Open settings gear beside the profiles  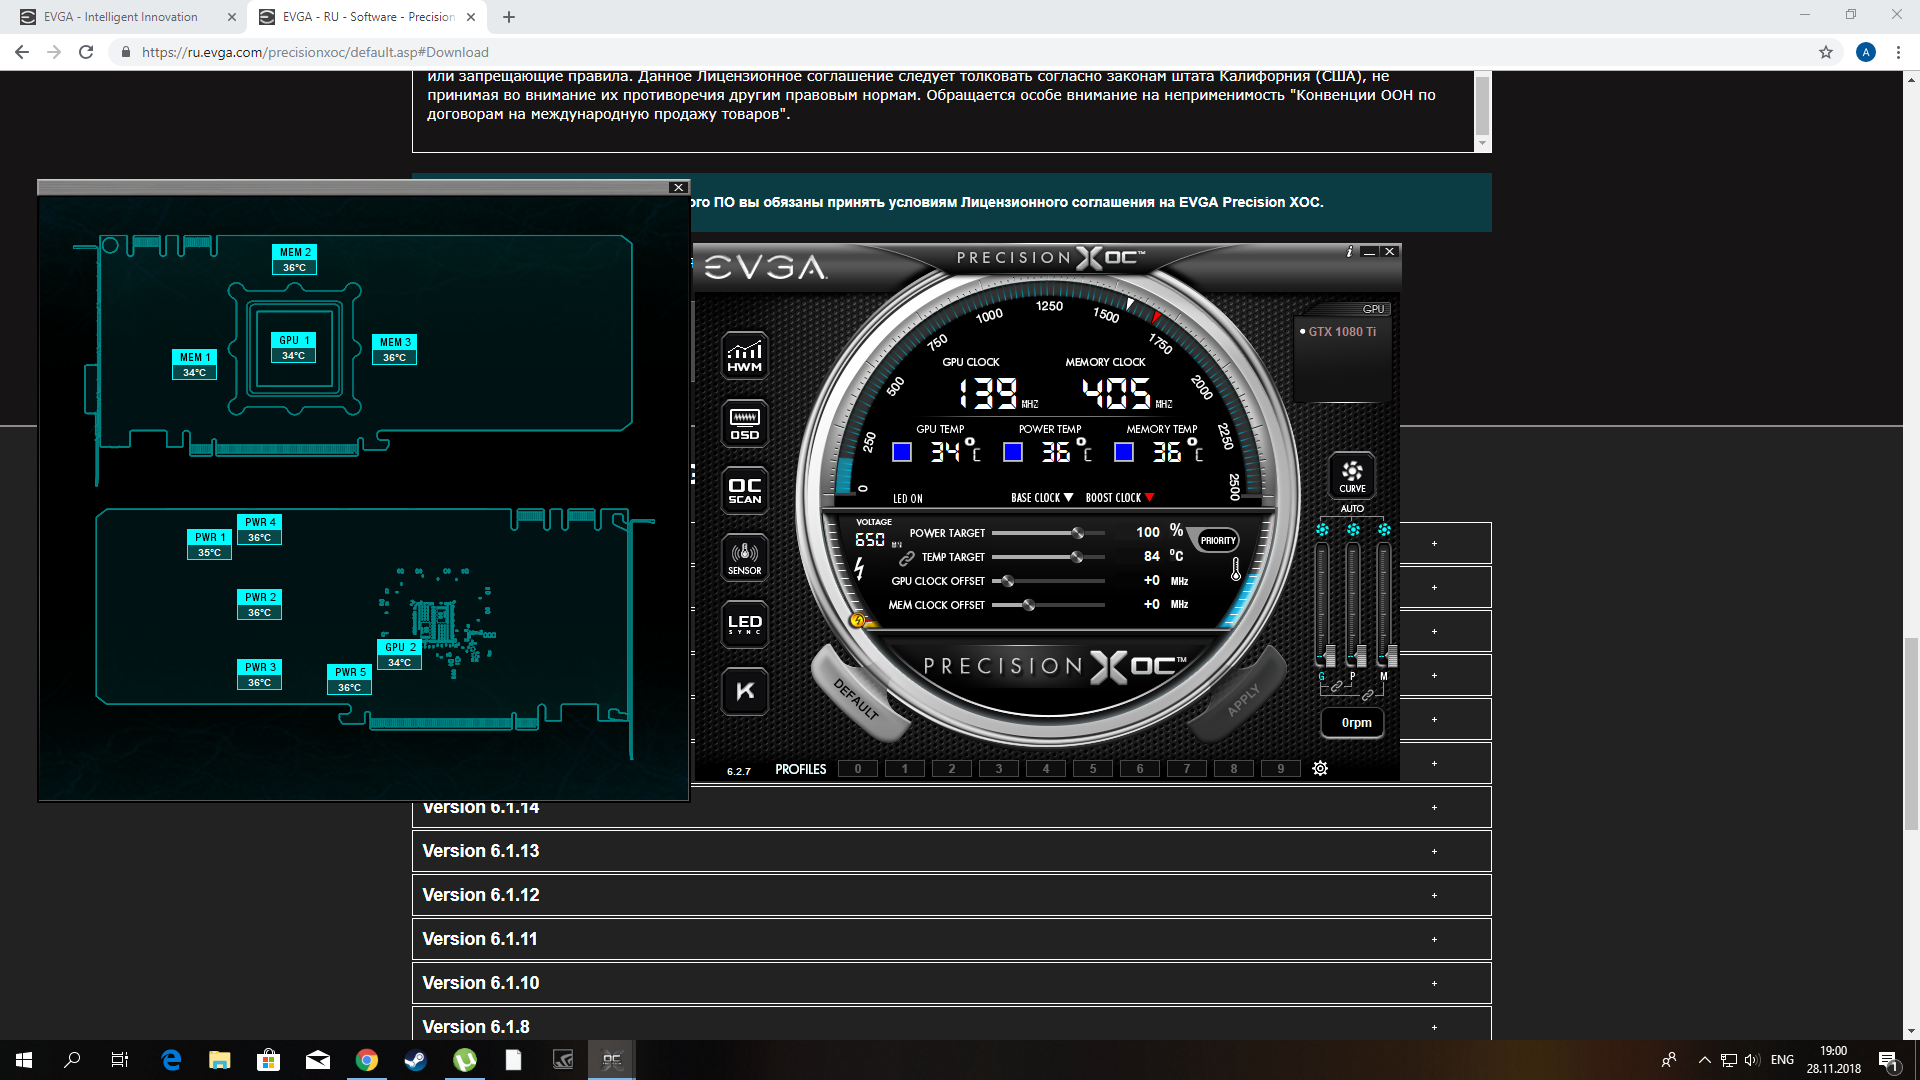pos(1320,768)
